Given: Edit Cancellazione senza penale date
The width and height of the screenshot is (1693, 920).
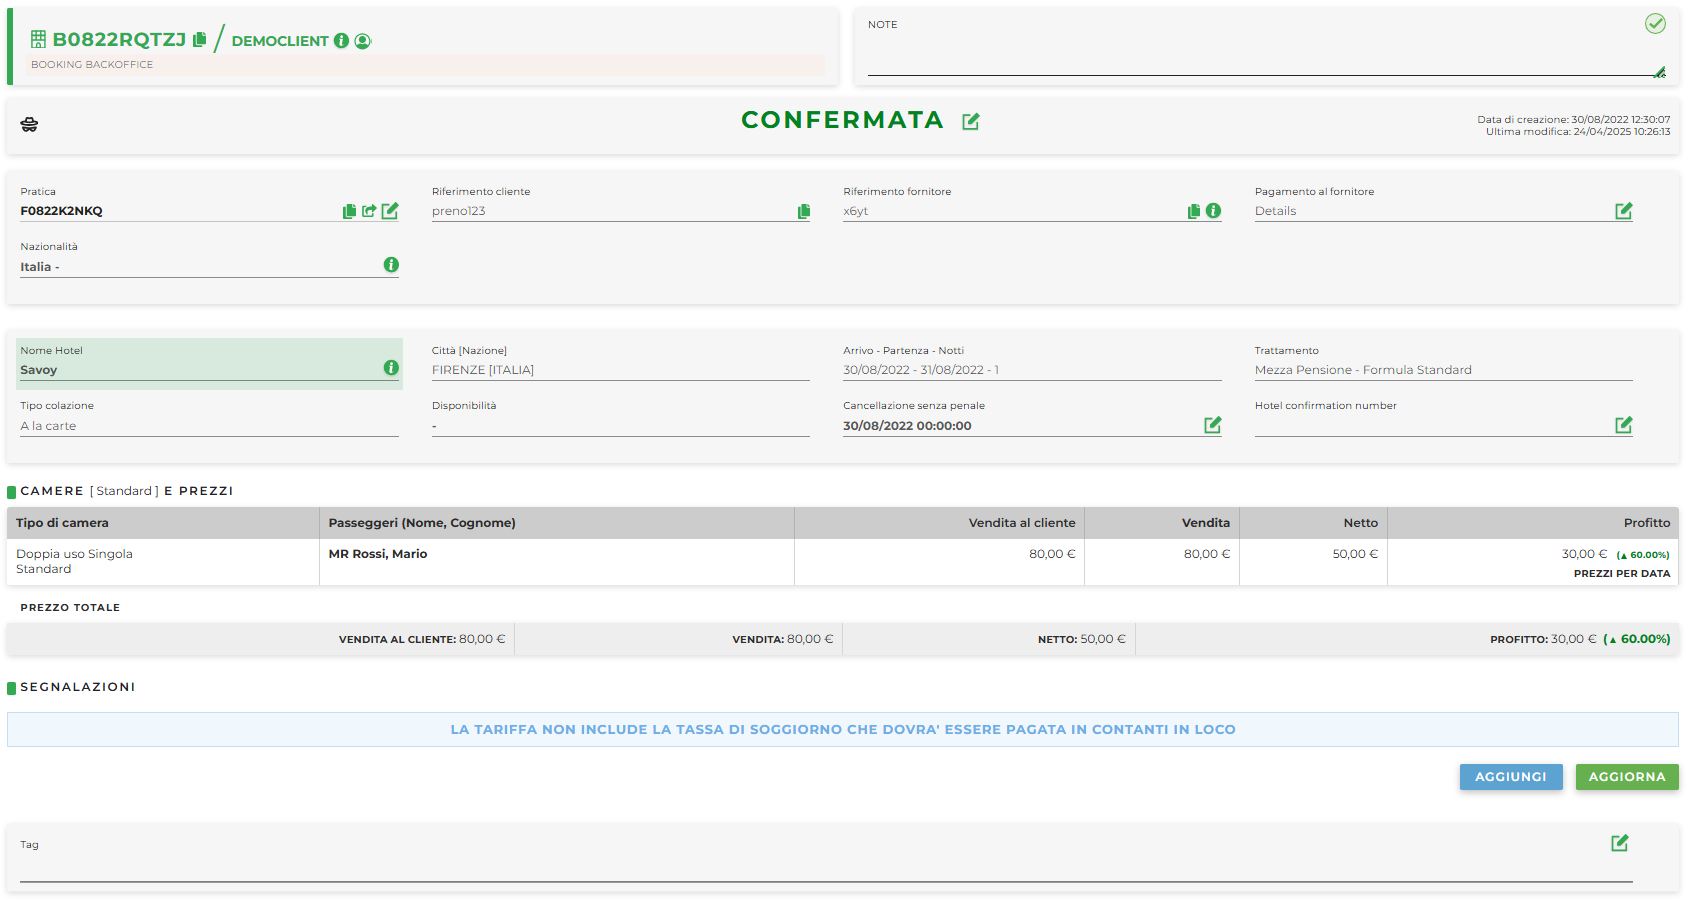Looking at the screenshot, I should click(1212, 425).
